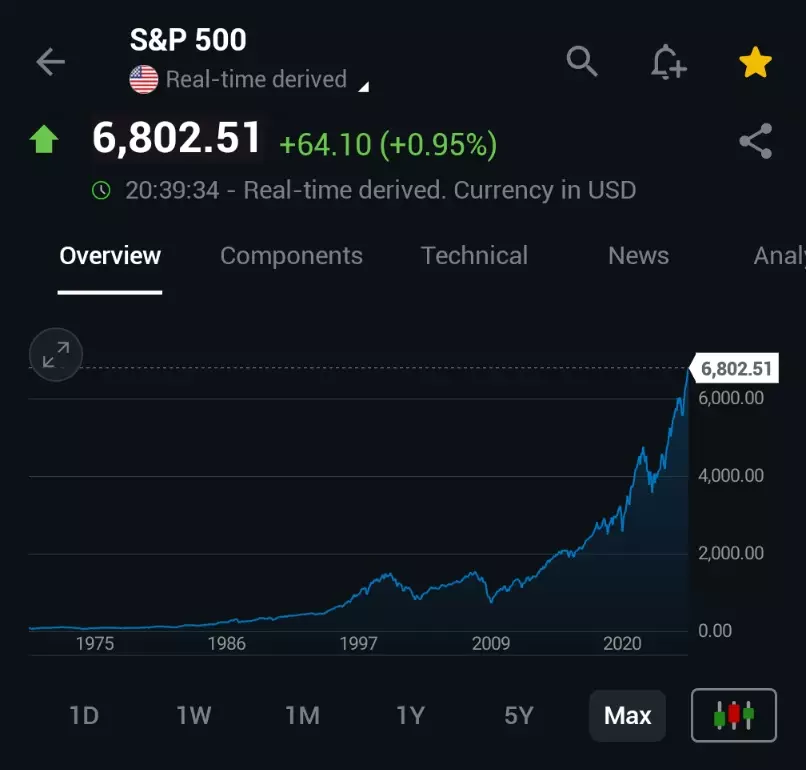The height and width of the screenshot is (770, 806).
Task: Click the 6,802.51 price marker on chart
Action: click(x=736, y=368)
